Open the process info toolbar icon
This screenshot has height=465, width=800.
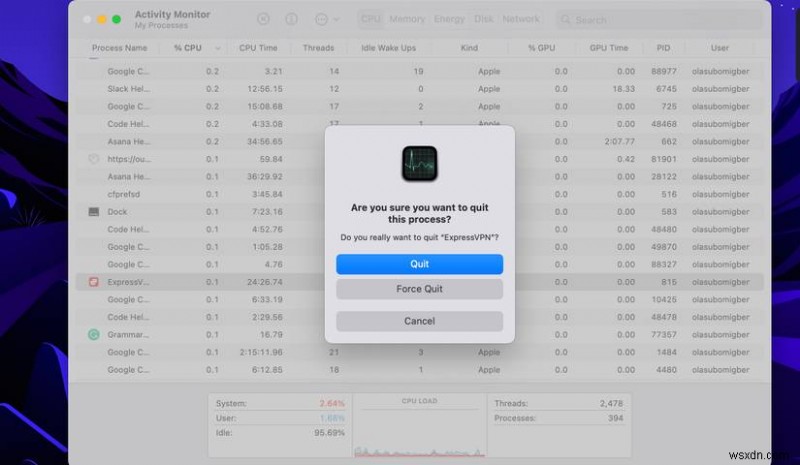point(291,19)
